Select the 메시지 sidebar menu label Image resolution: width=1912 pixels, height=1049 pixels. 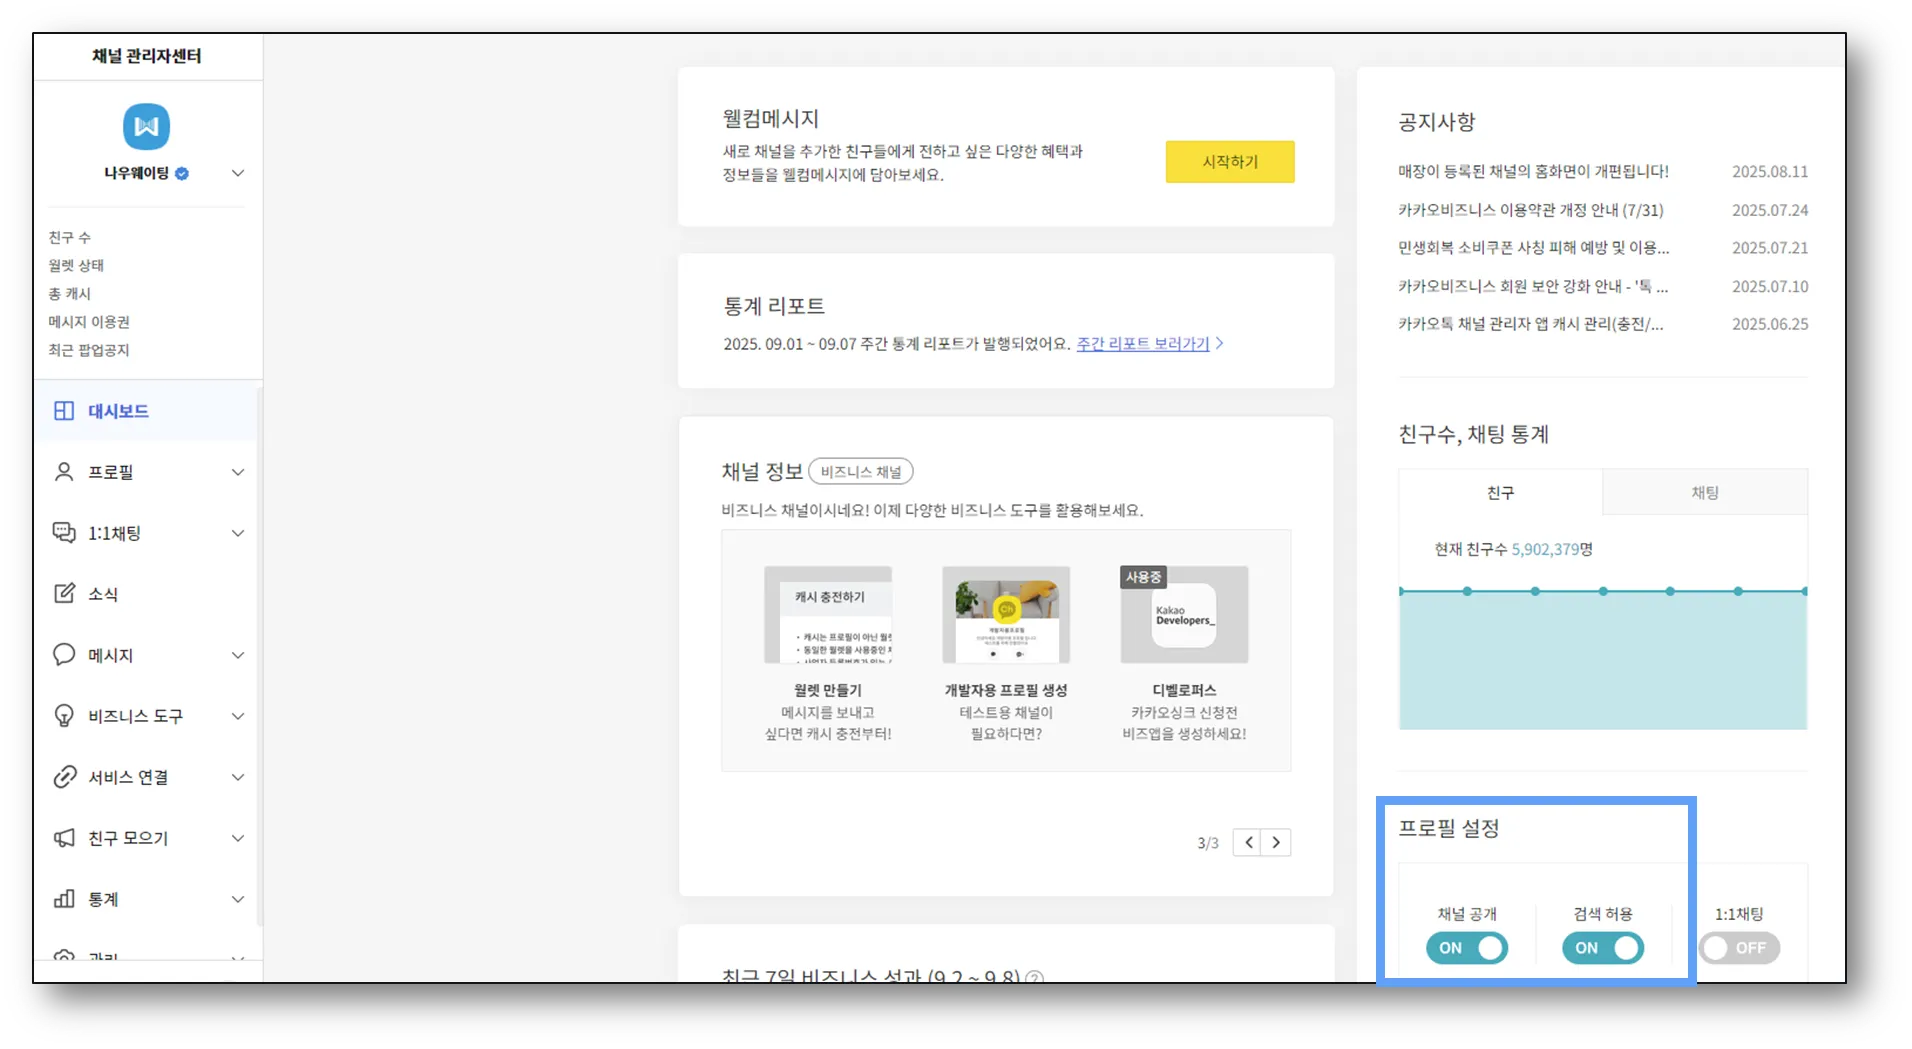coord(111,655)
